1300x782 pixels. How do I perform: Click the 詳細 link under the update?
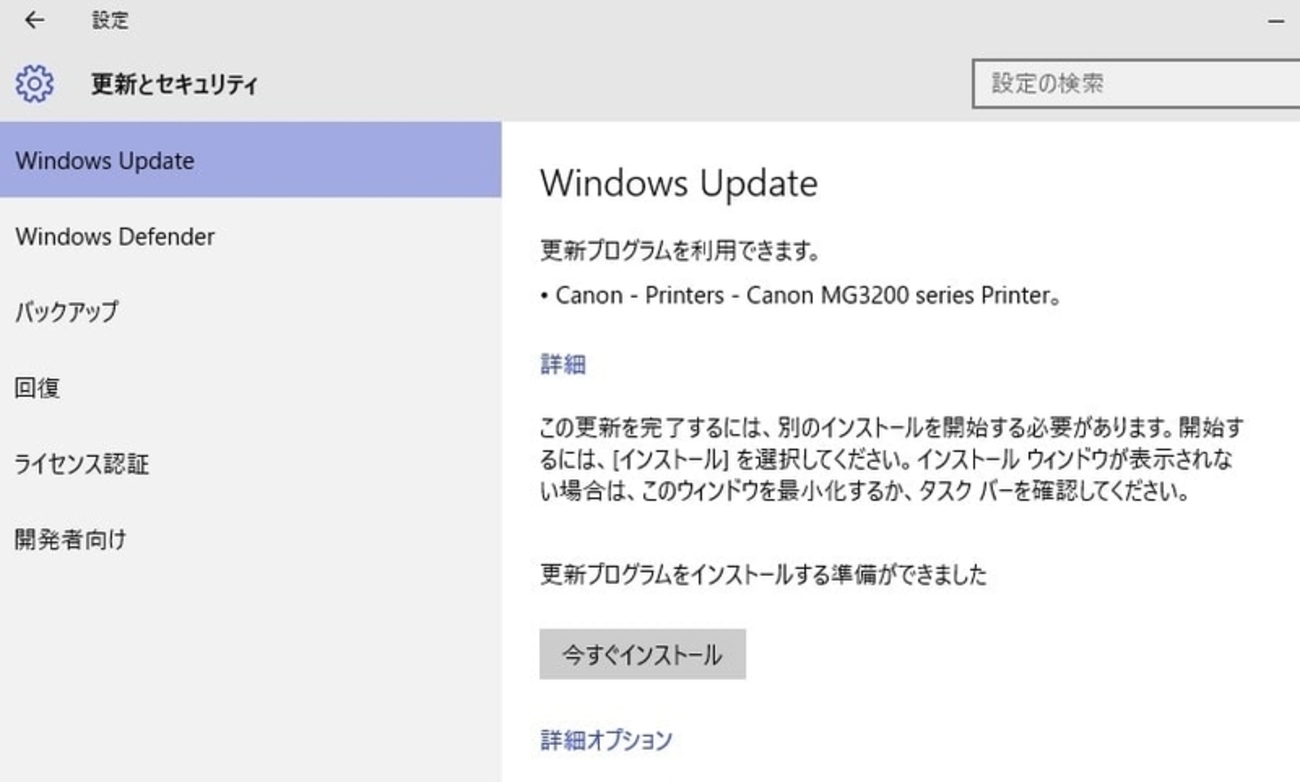563,364
